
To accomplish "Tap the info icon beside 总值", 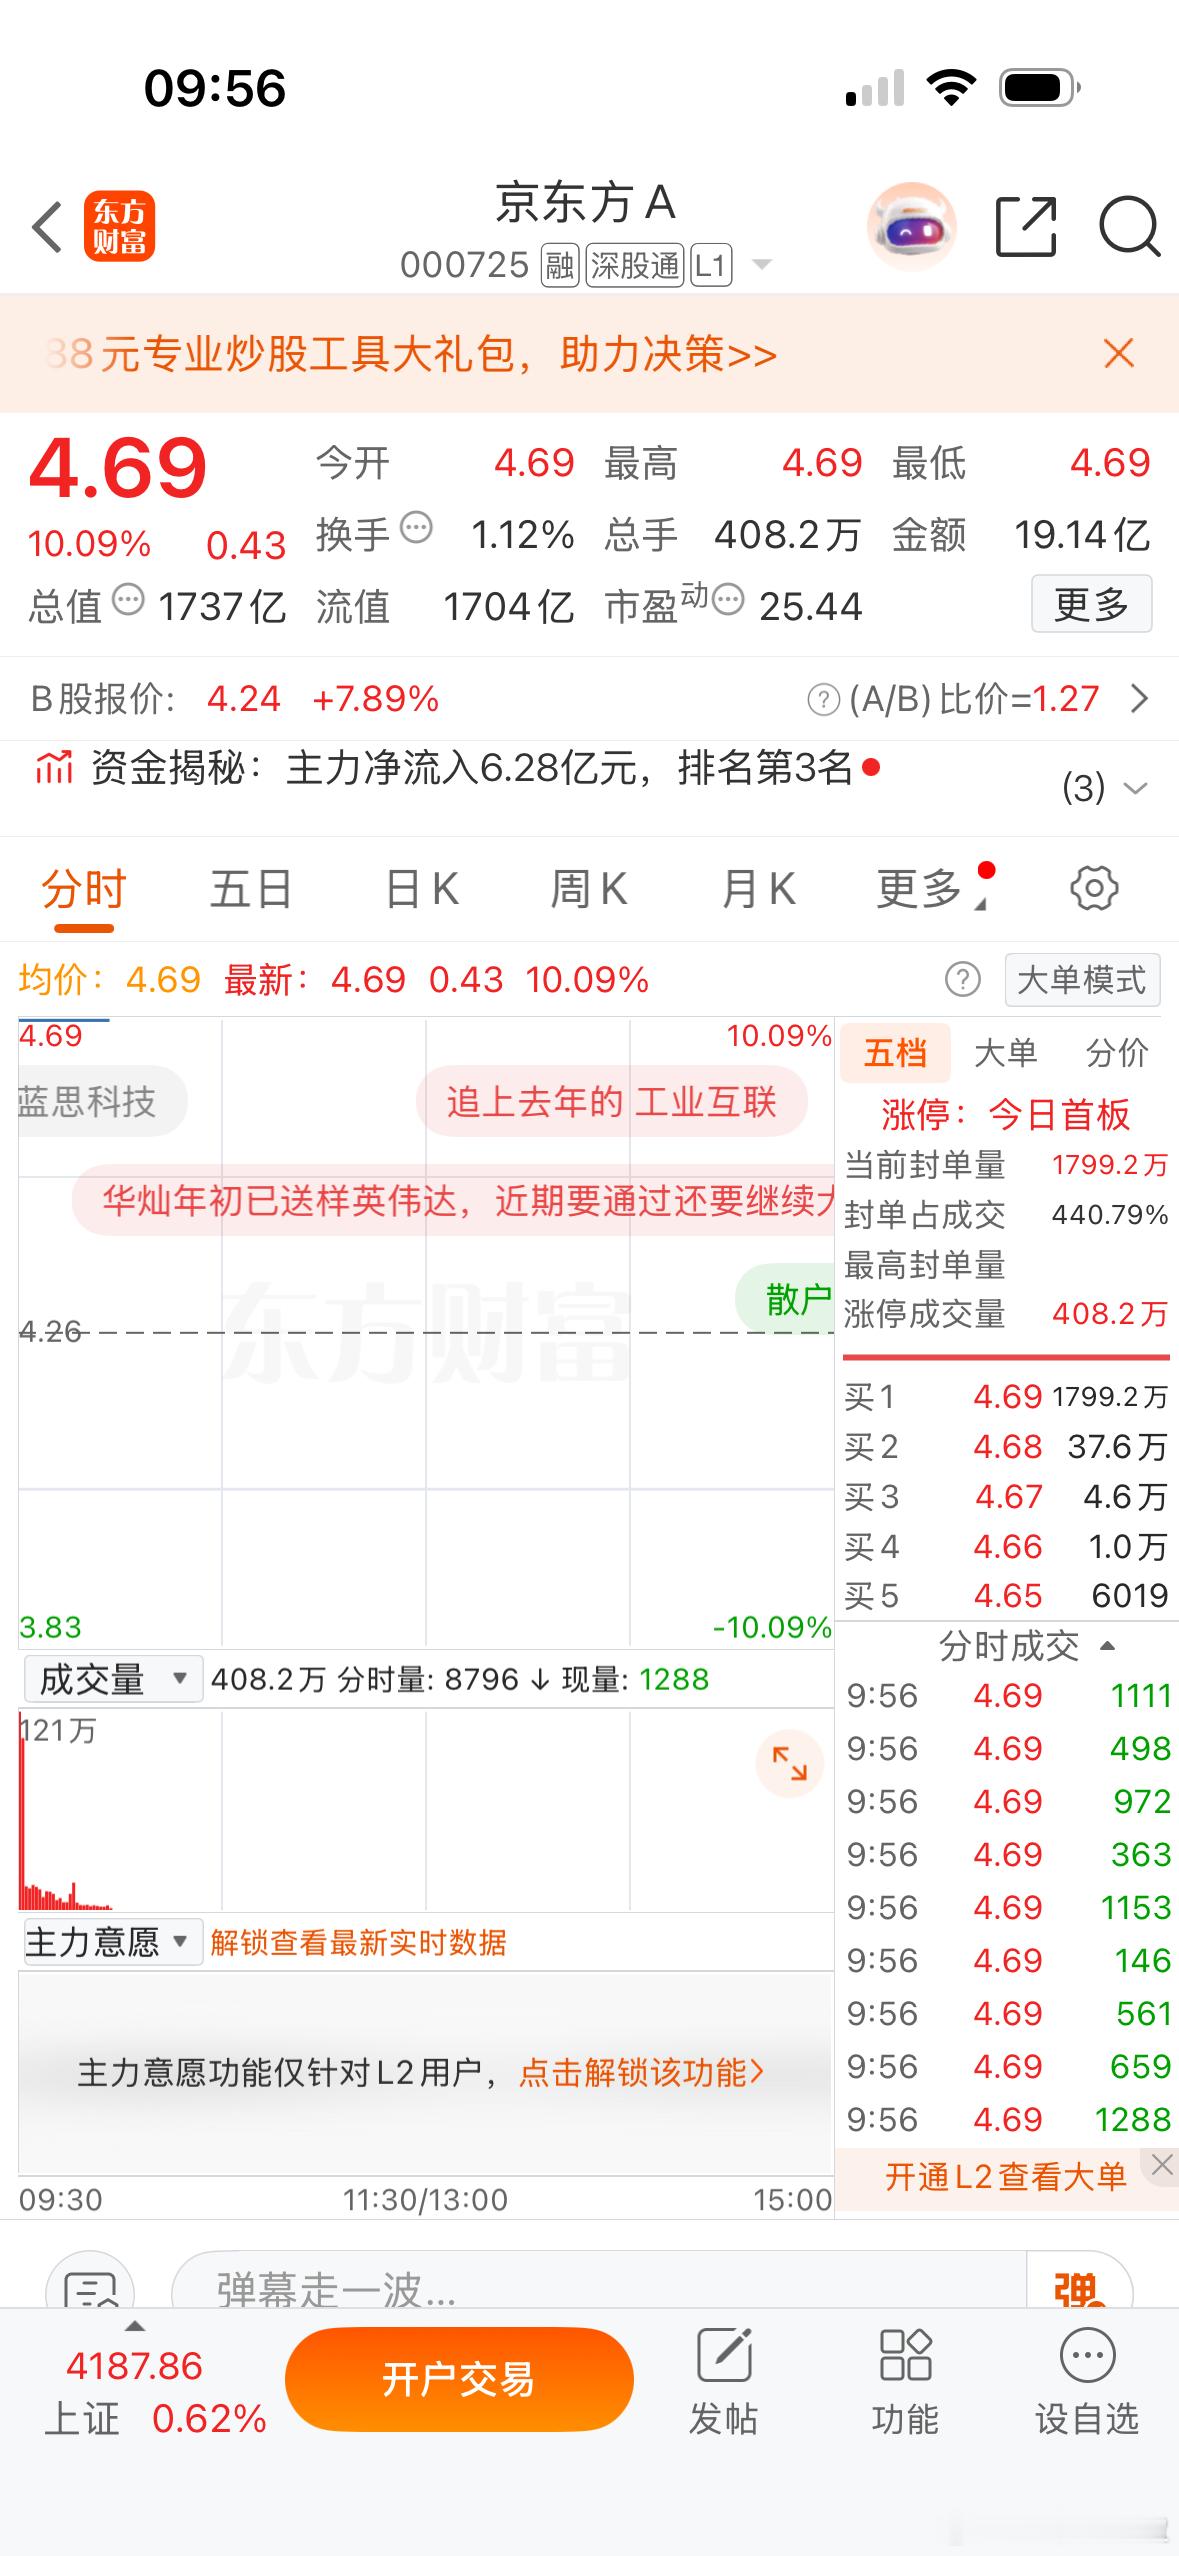I will tap(128, 600).
